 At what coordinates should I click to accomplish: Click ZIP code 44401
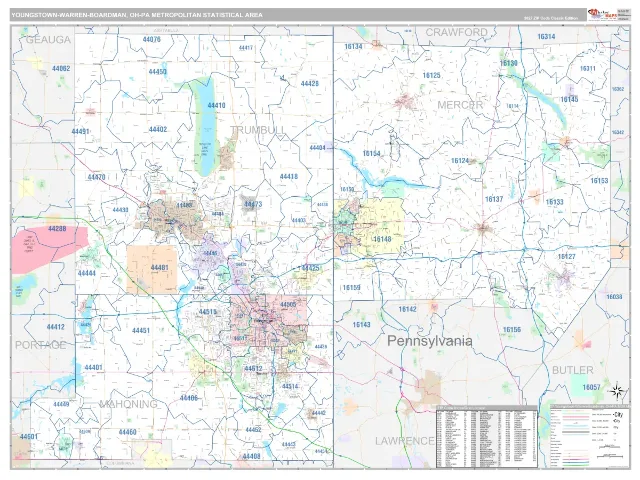coord(93,368)
